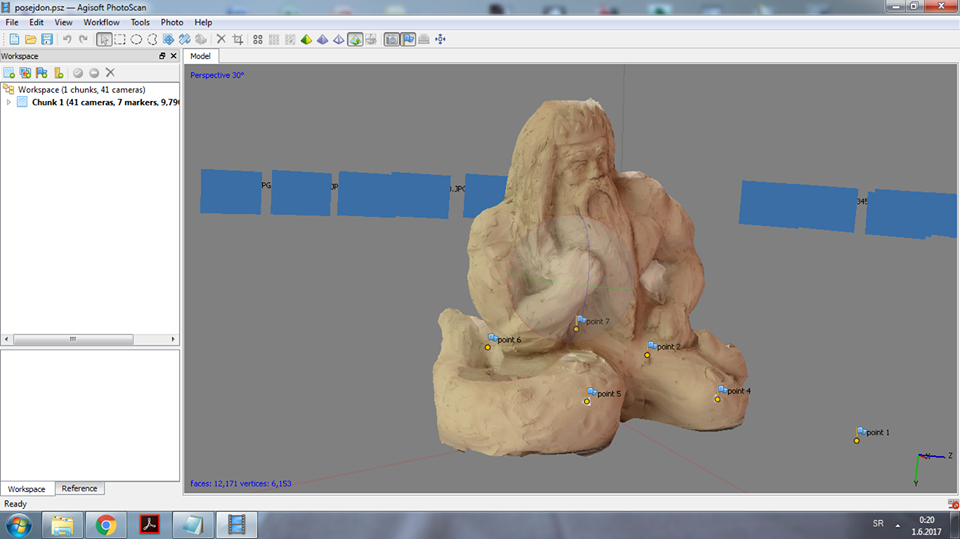Screen dimensions: 960x539
Task: Switch to the Model tab
Action: 200,56
